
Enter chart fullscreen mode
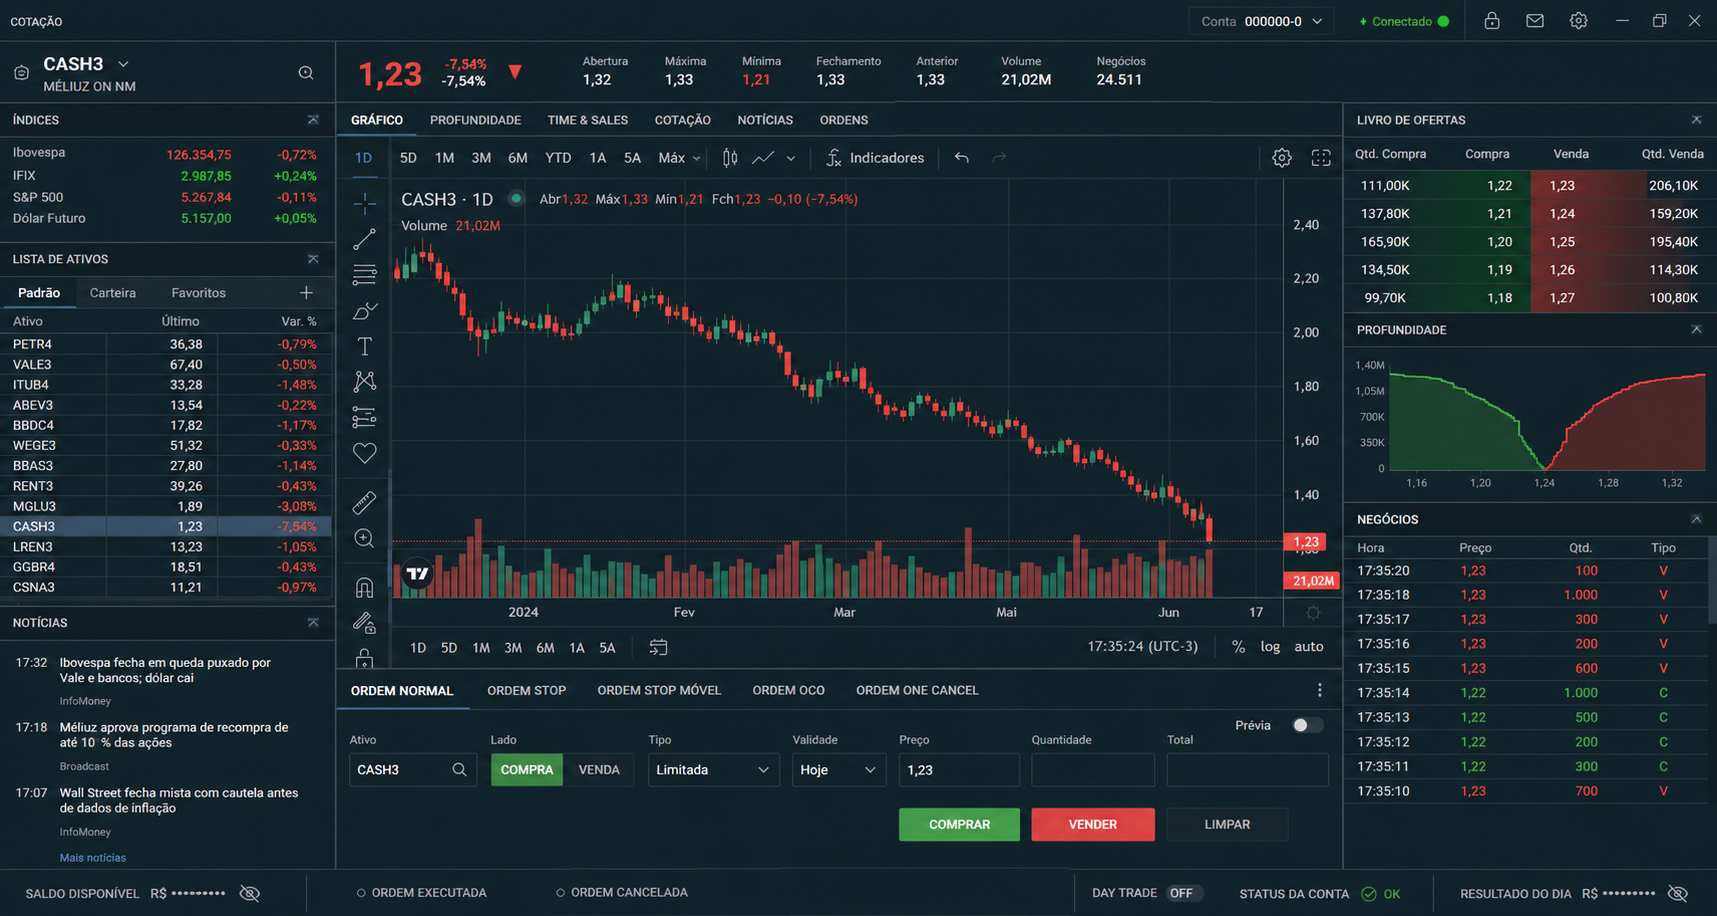coord(1321,158)
